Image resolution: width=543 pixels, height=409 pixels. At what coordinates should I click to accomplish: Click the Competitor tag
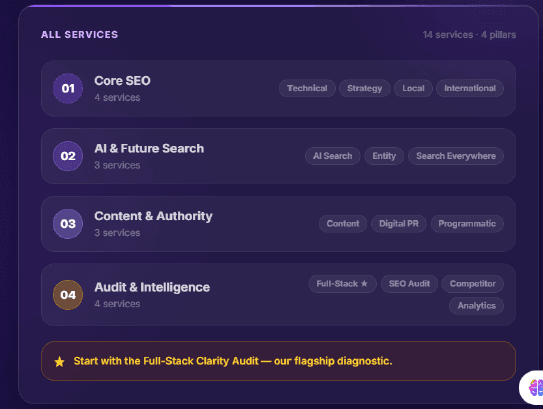point(473,284)
